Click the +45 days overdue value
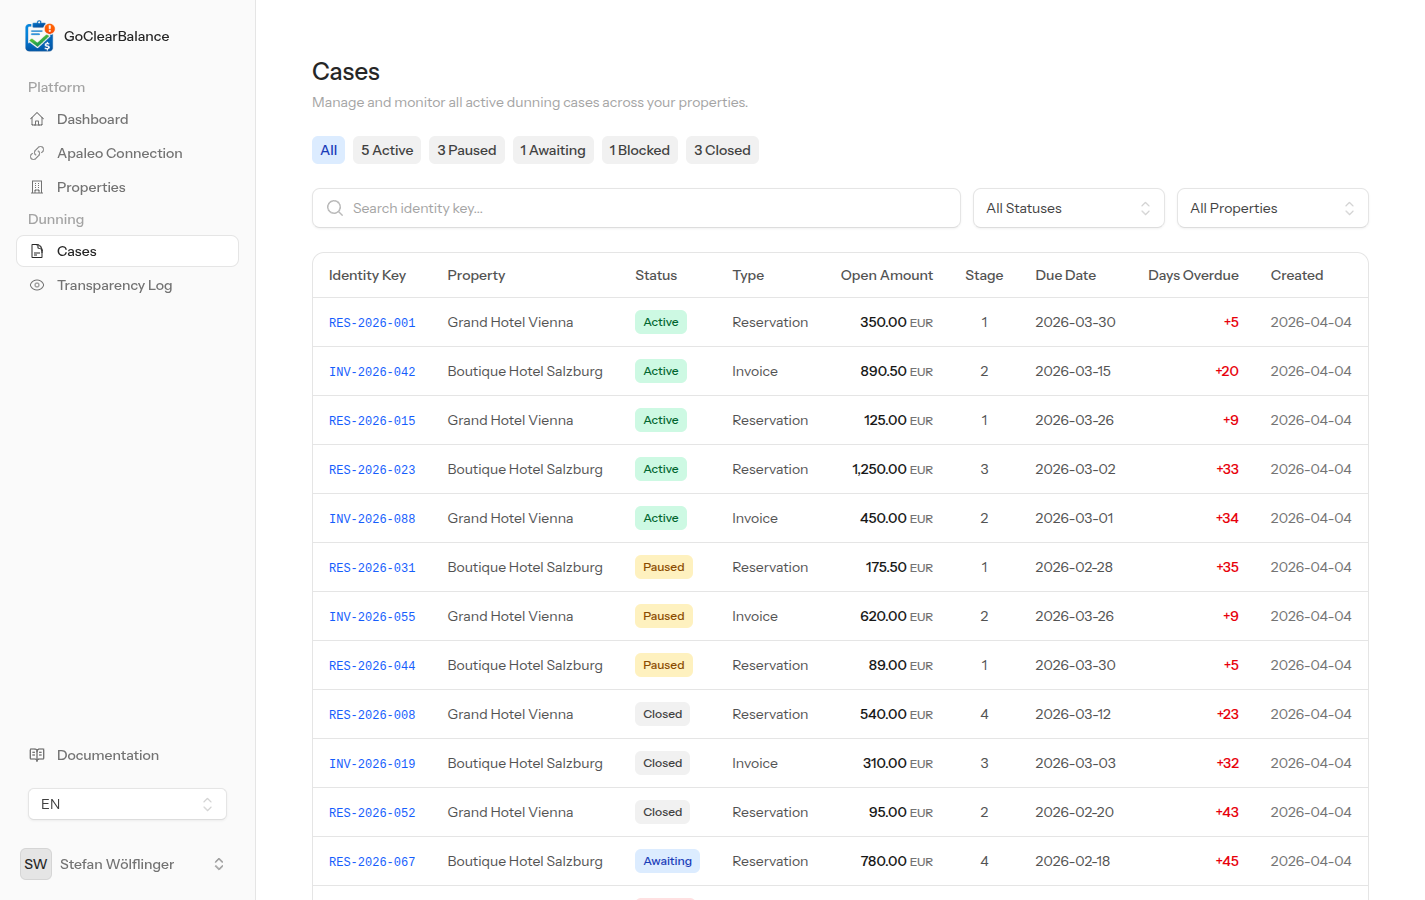The height and width of the screenshot is (900, 1425). click(1227, 861)
